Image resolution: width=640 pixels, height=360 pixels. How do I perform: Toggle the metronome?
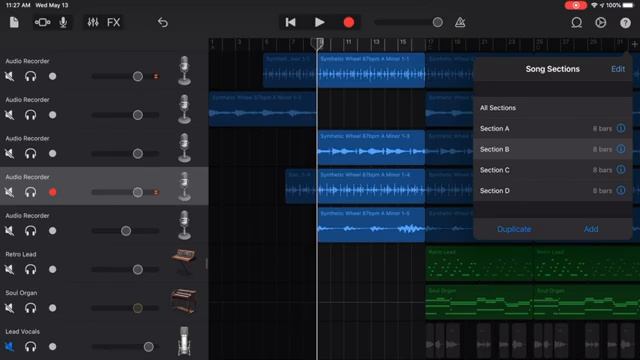pos(460,22)
